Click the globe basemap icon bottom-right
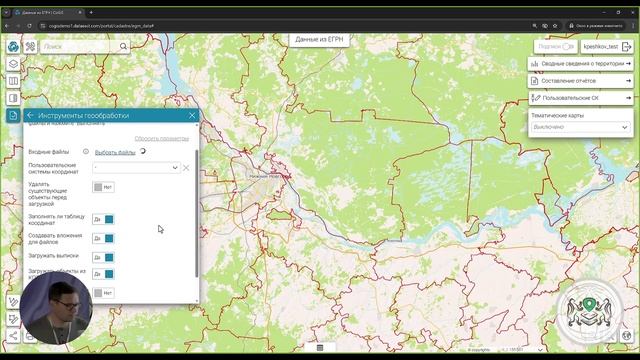 pos(627,336)
